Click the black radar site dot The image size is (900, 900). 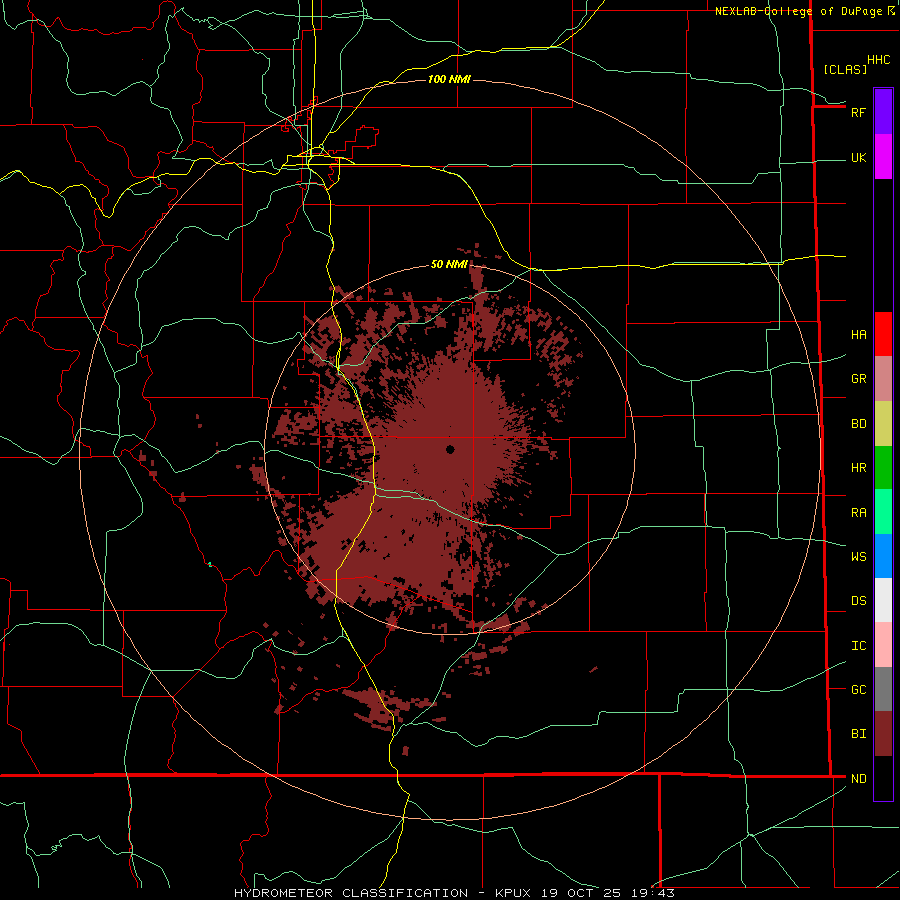point(450,449)
